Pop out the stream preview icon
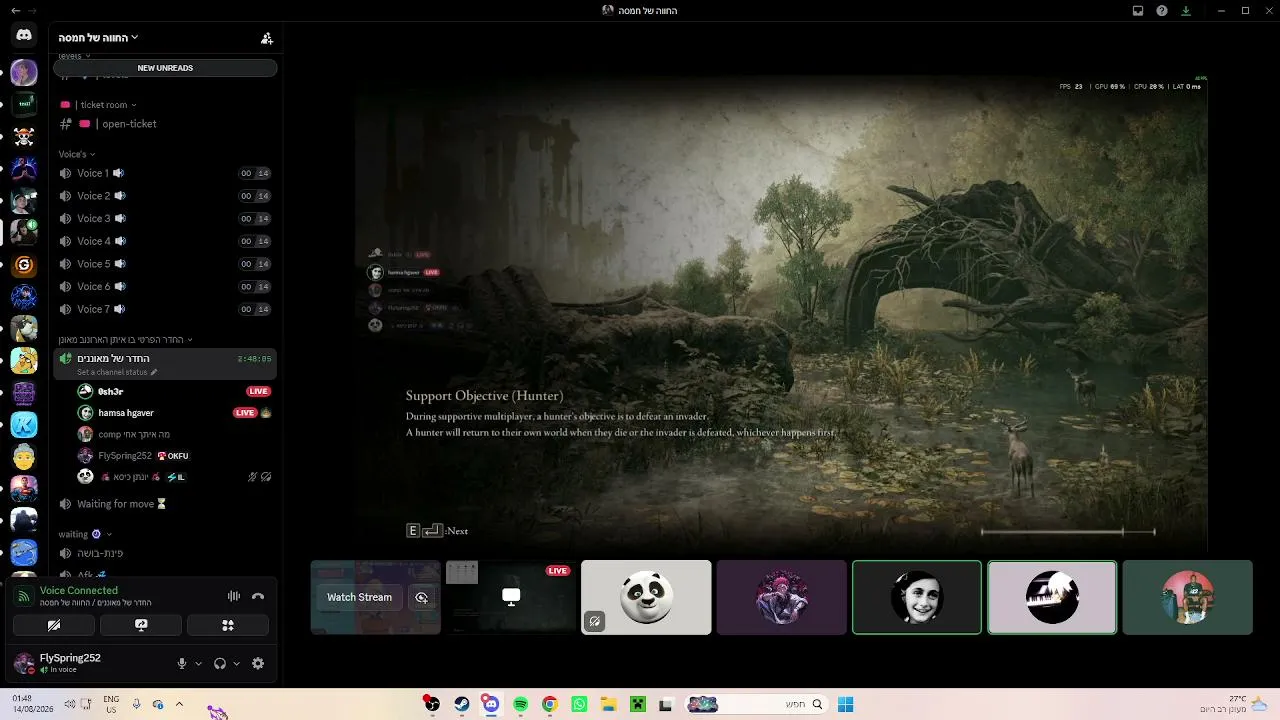1280x720 pixels. click(x=422, y=597)
